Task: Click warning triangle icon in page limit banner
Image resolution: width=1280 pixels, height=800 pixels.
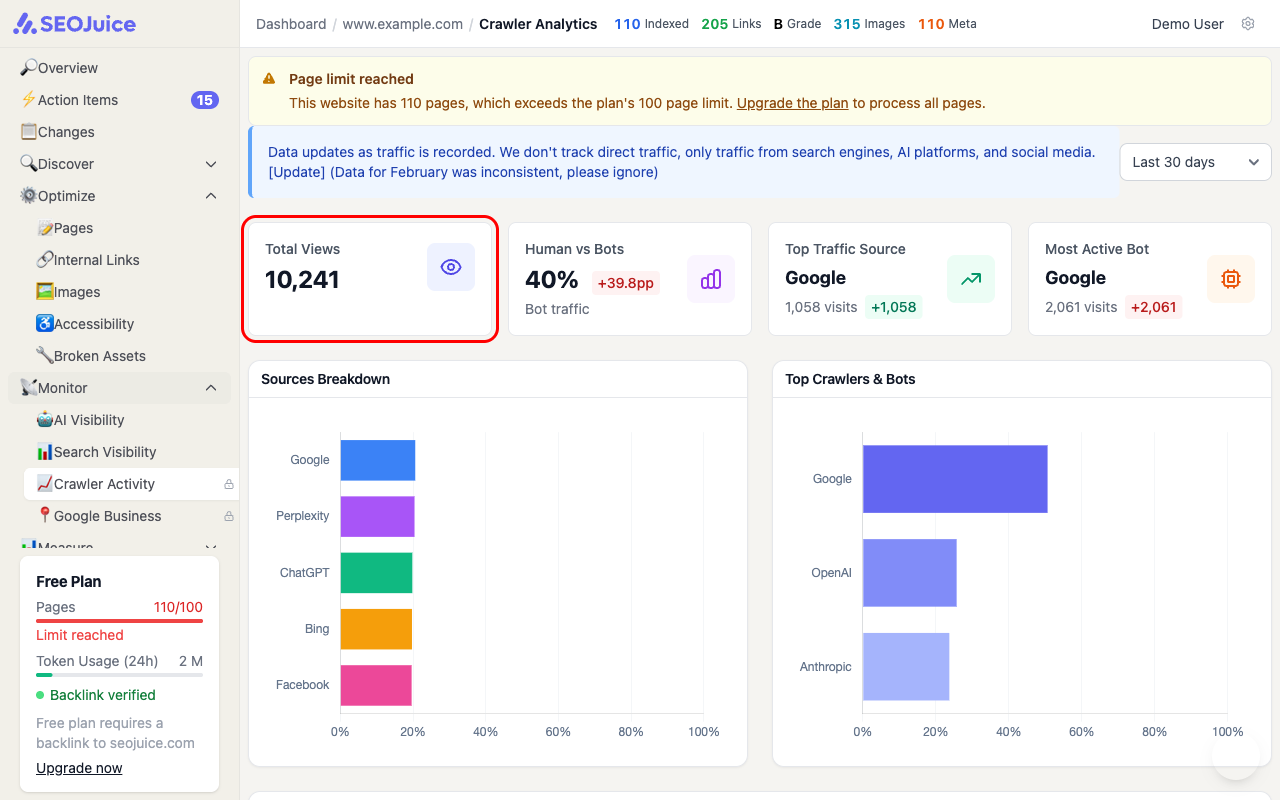Action: point(269,78)
